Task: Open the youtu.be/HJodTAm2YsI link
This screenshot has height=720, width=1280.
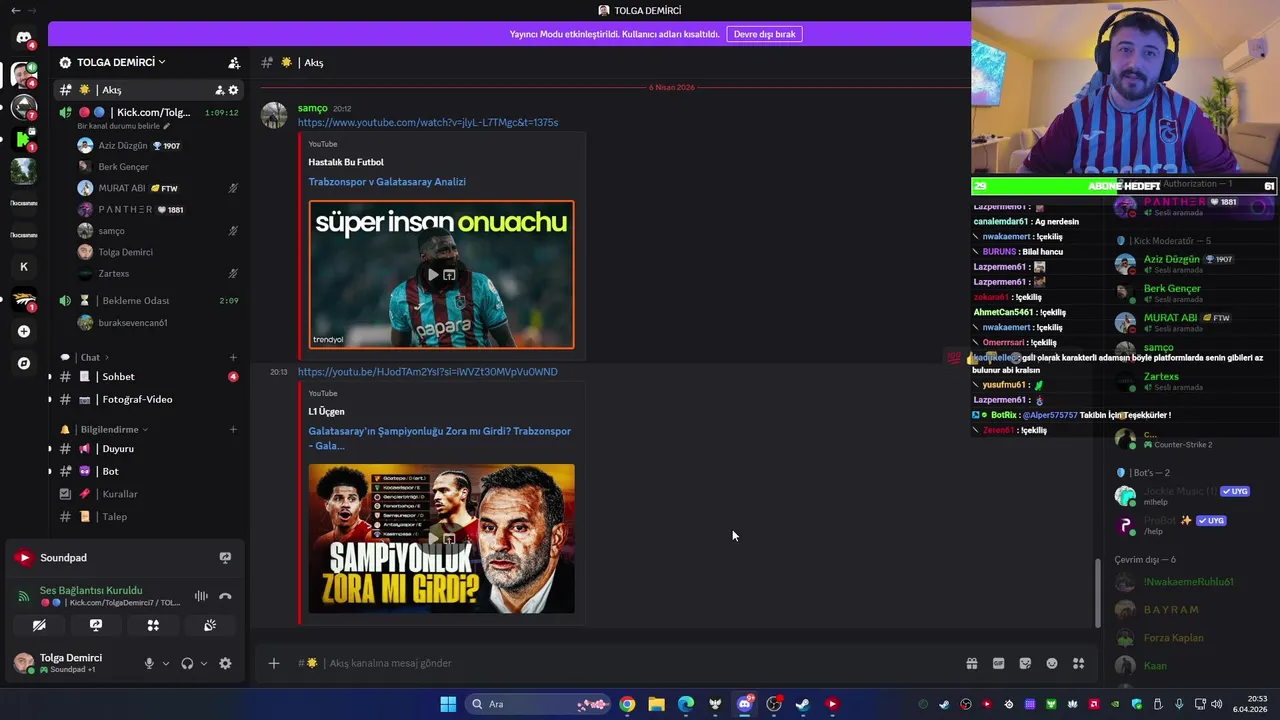Action: point(428,372)
